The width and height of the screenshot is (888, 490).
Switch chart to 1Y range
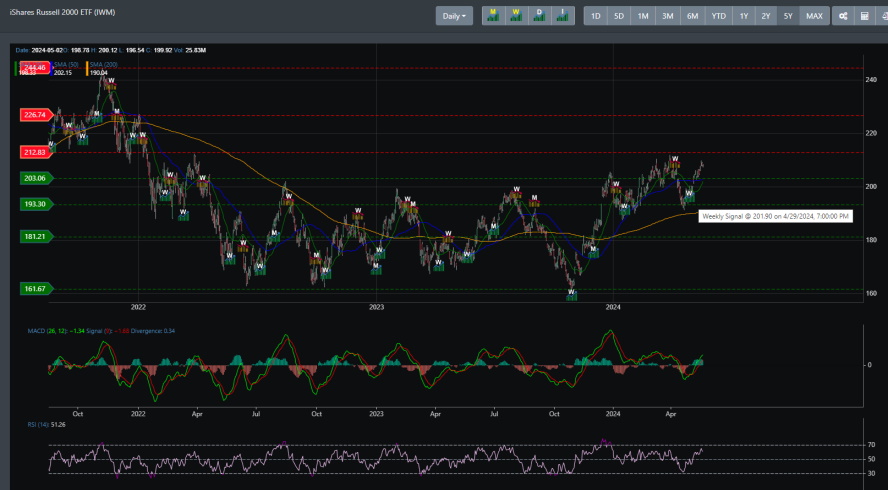pyautogui.click(x=744, y=16)
